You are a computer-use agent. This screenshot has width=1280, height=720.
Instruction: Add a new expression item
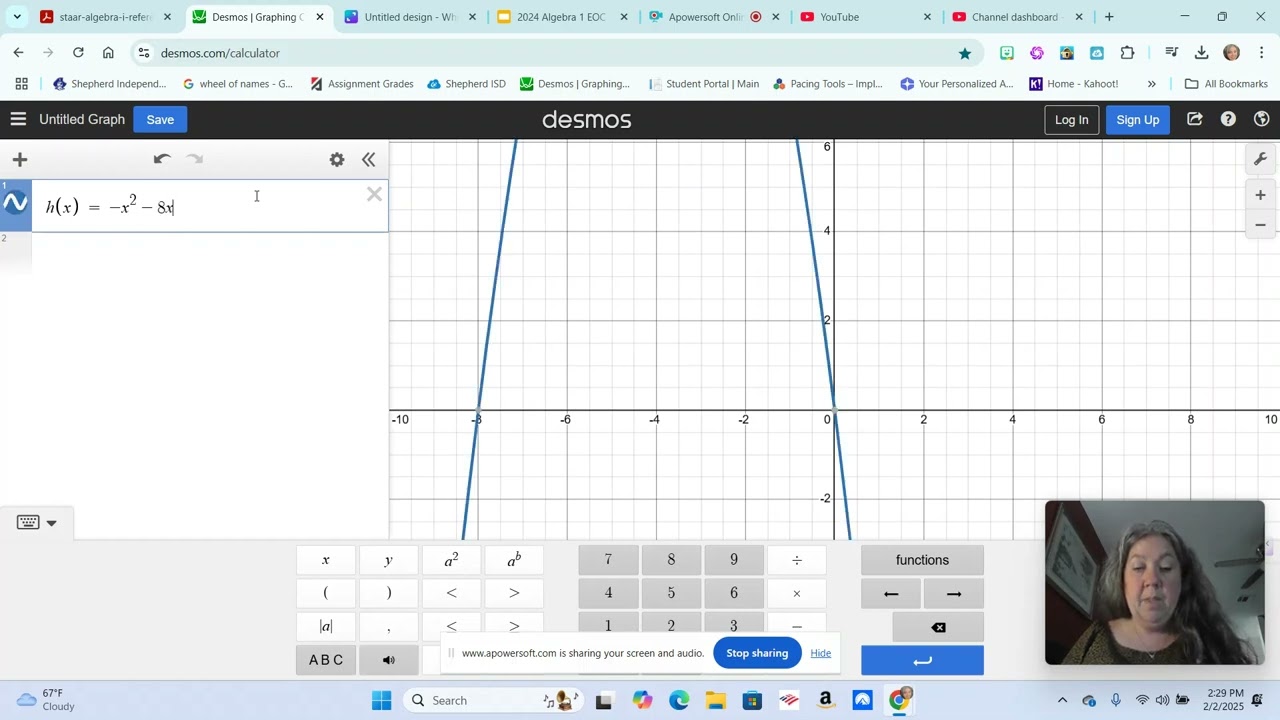point(20,159)
